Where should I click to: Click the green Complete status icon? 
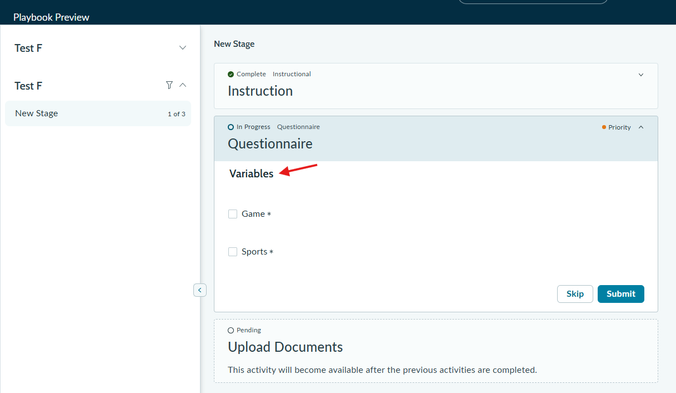(x=231, y=74)
